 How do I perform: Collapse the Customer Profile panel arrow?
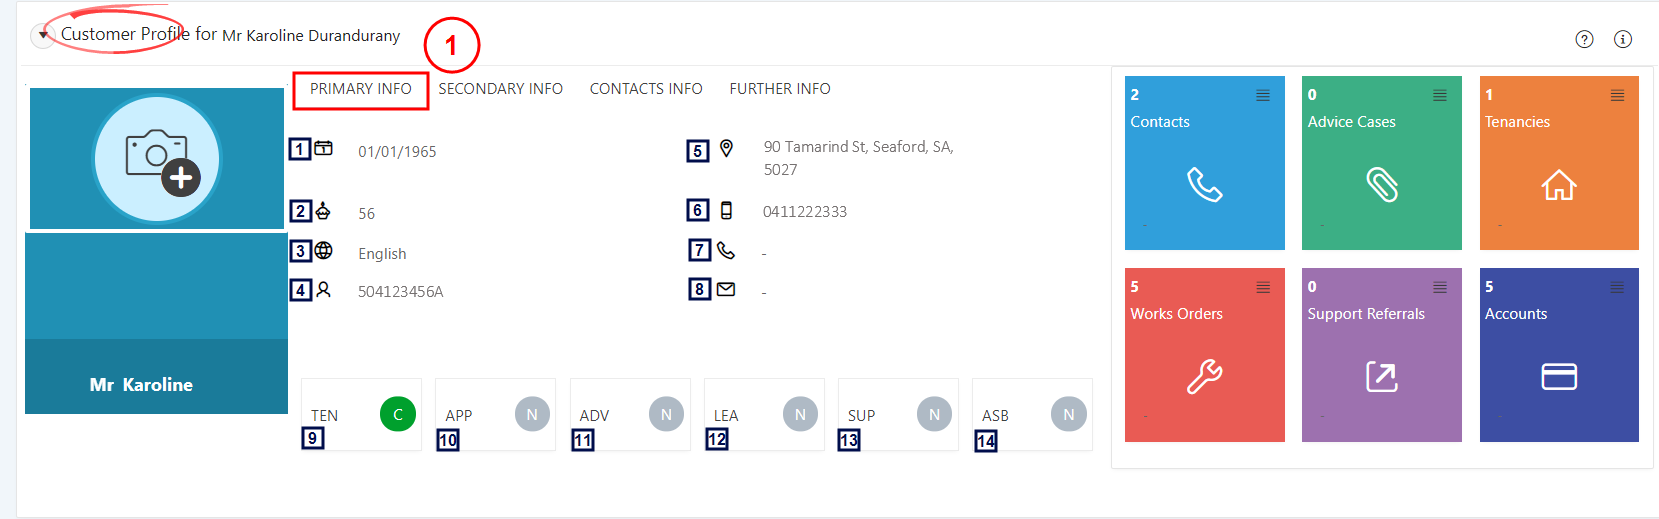(43, 36)
